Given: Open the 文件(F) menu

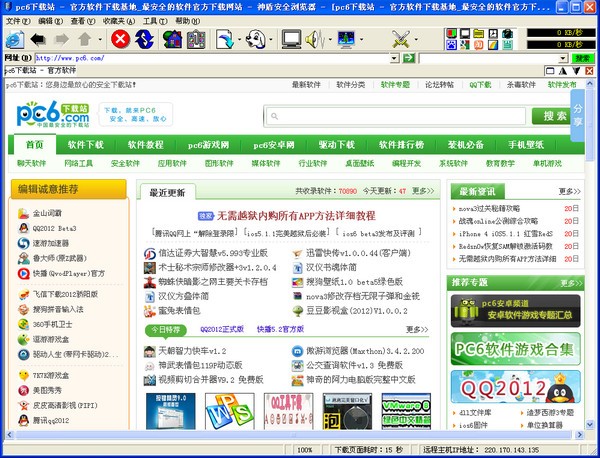Looking at the screenshot, I should pos(18,21).
